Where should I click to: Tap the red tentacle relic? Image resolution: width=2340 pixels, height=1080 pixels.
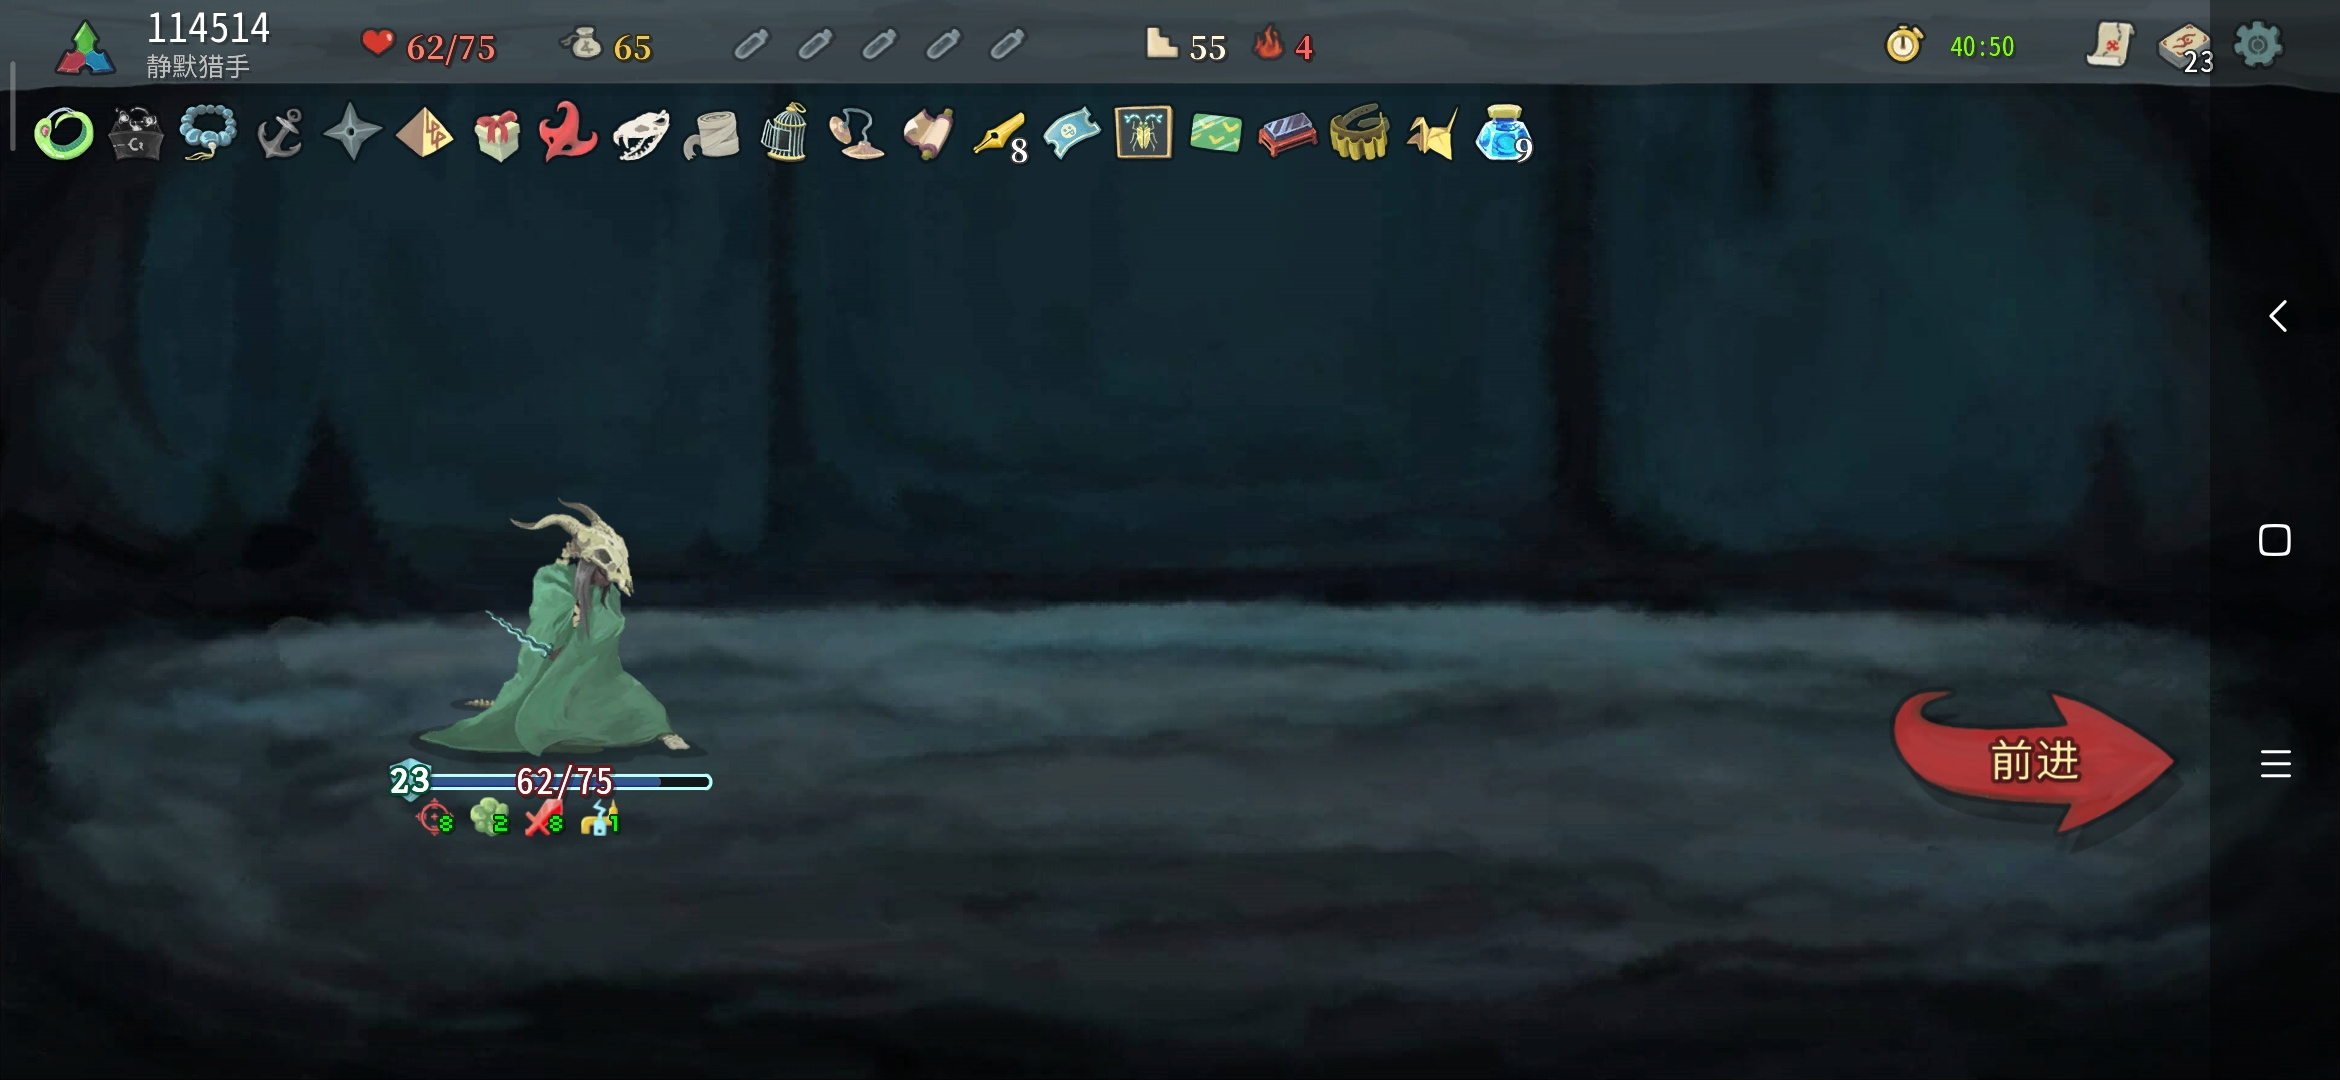tap(568, 132)
